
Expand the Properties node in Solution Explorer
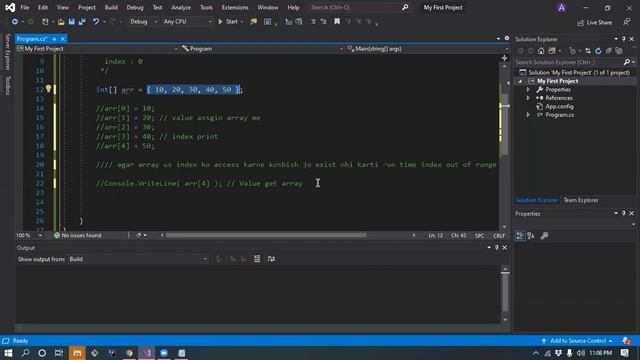(x=528, y=89)
